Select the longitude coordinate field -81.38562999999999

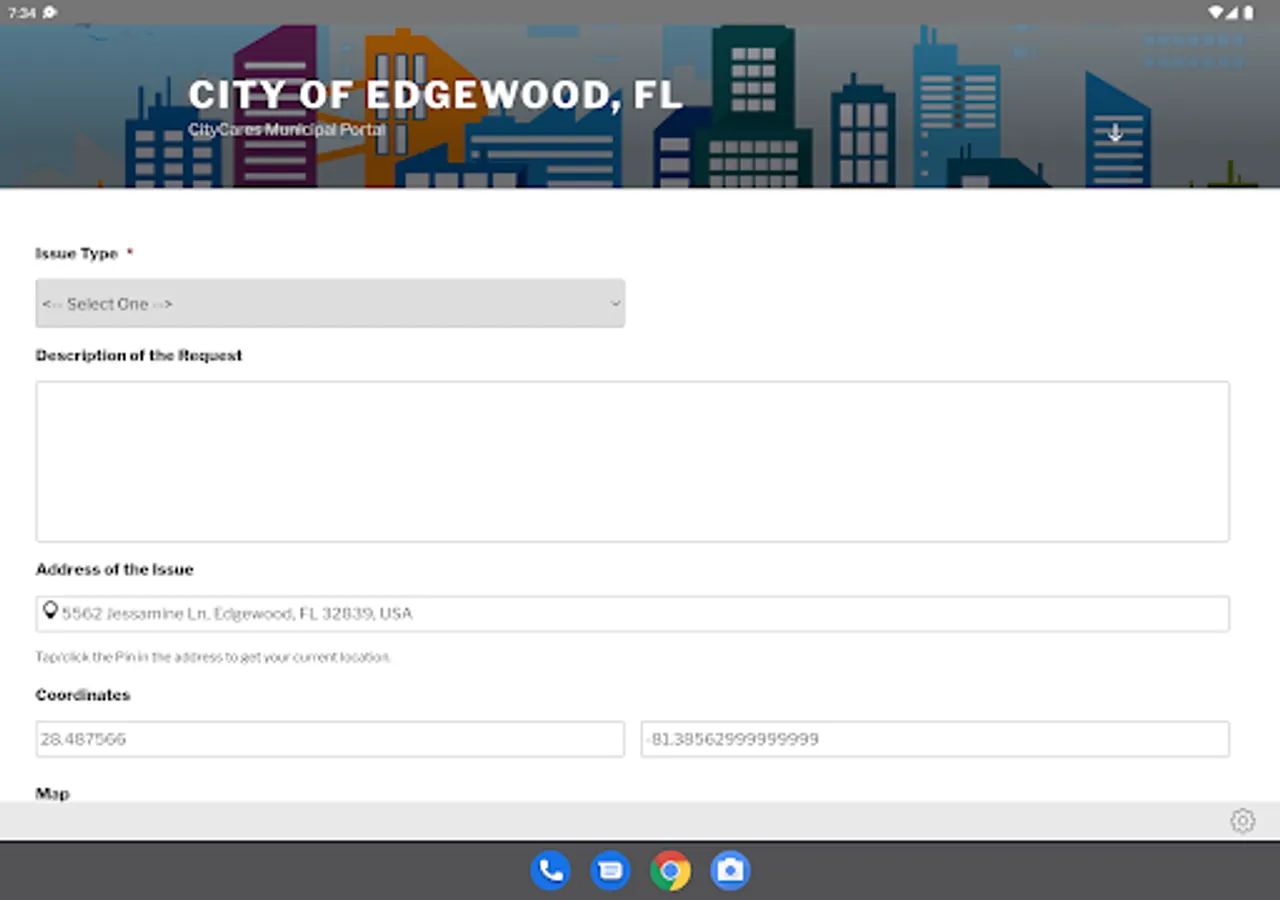[935, 739]
